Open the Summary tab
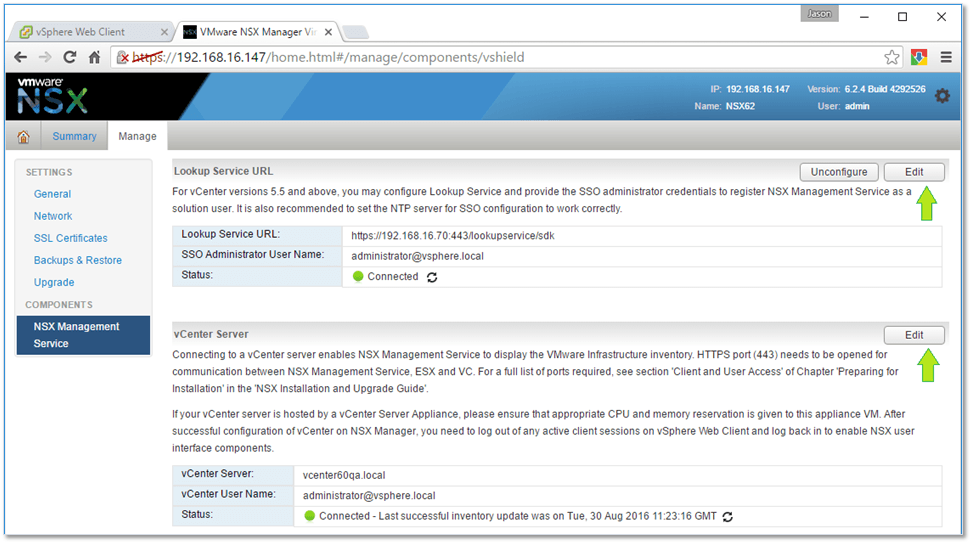 74,136
